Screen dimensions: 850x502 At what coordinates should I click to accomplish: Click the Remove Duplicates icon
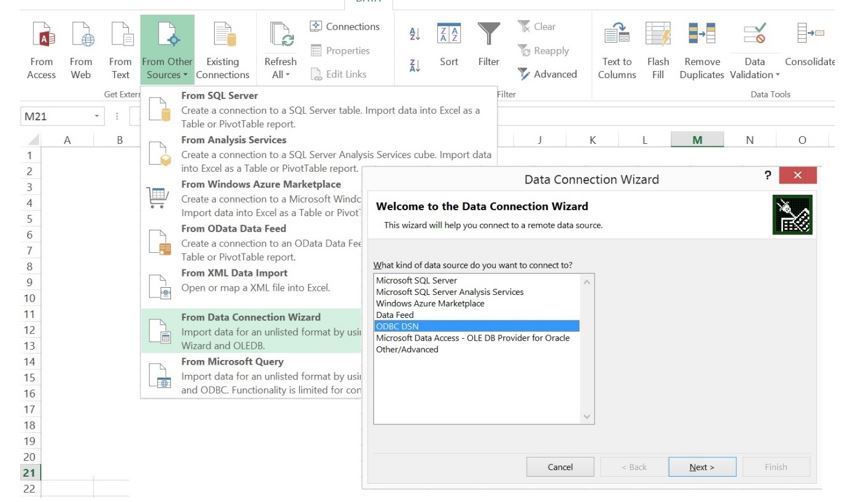pos(701,37)
